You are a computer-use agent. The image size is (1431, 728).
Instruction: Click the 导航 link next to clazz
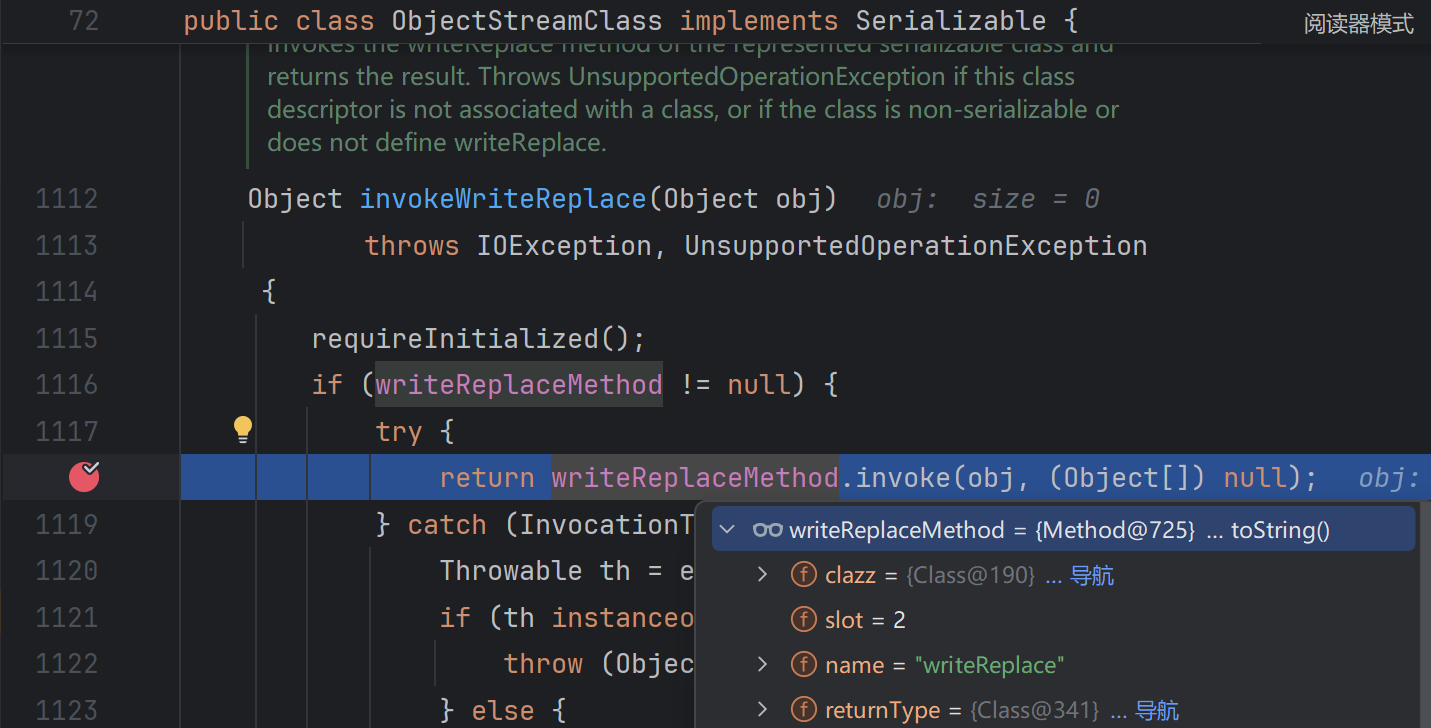[x=1091, y=576]
